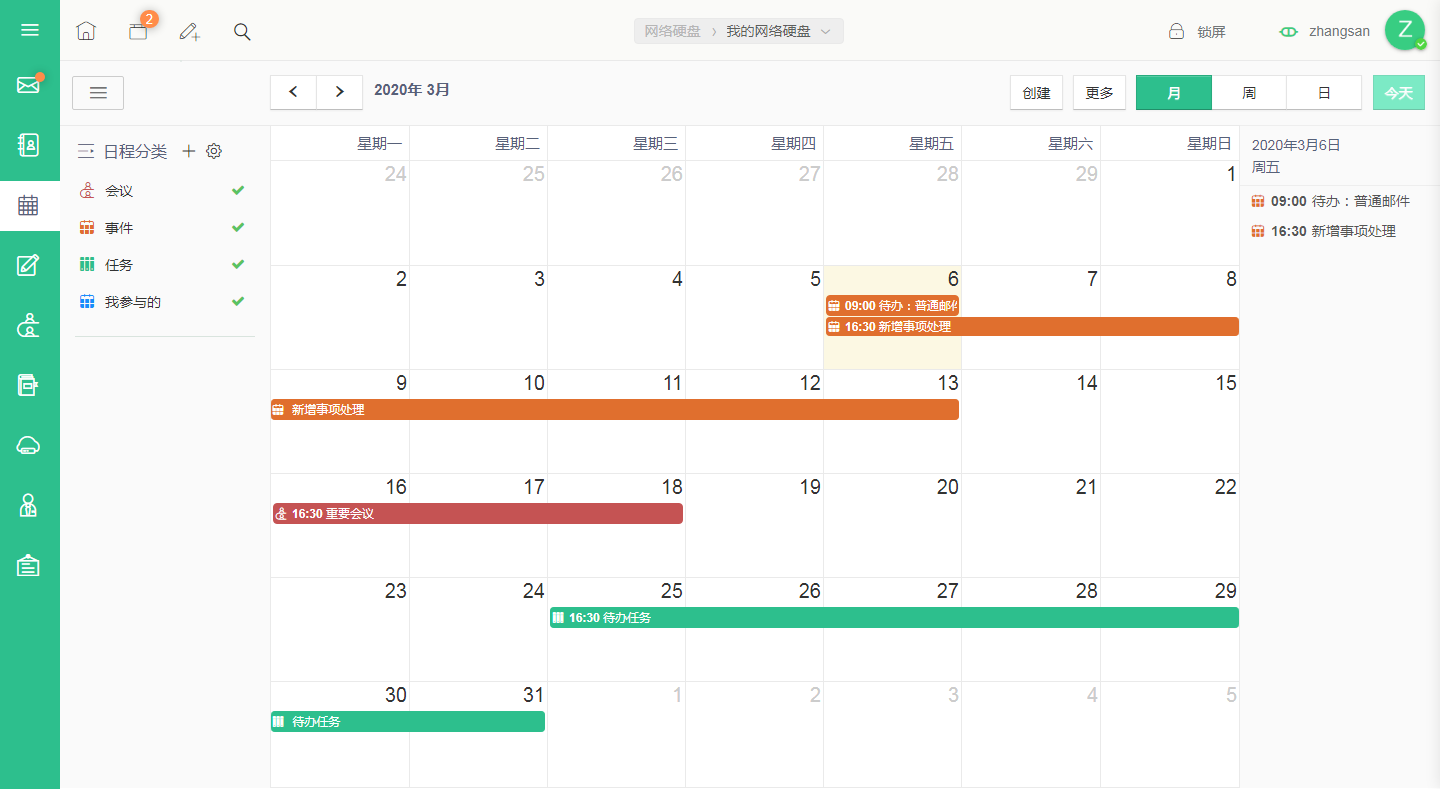1440x789 pixels.
Task: Click the green Z user avatar
Action: pos(1405,30)
